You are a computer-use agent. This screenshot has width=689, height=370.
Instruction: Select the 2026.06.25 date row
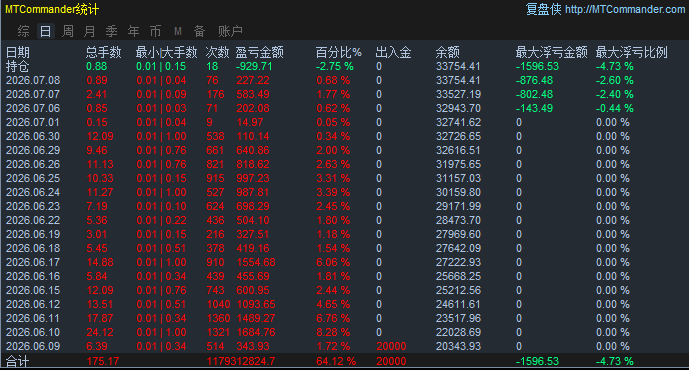33,178
